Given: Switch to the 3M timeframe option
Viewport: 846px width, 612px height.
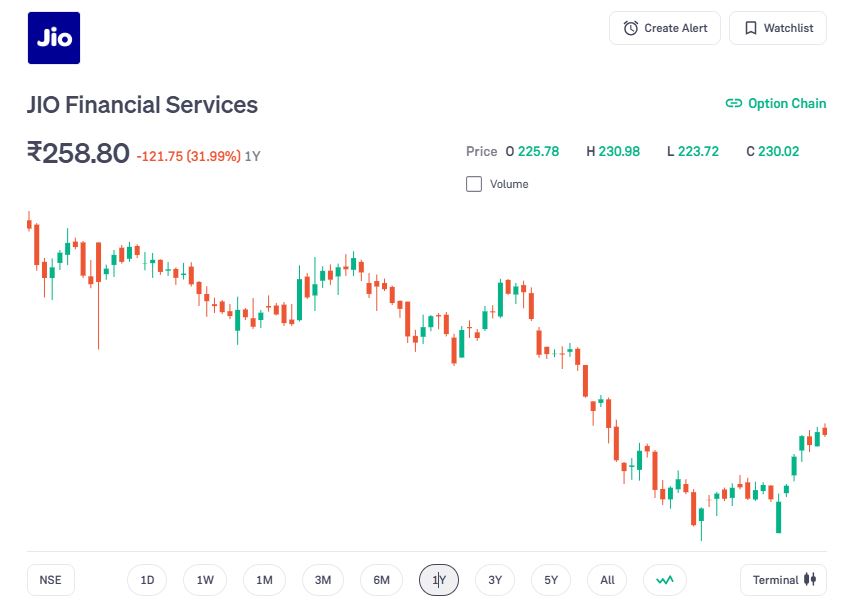Looking at the screenshot, I should pos(322,580).
